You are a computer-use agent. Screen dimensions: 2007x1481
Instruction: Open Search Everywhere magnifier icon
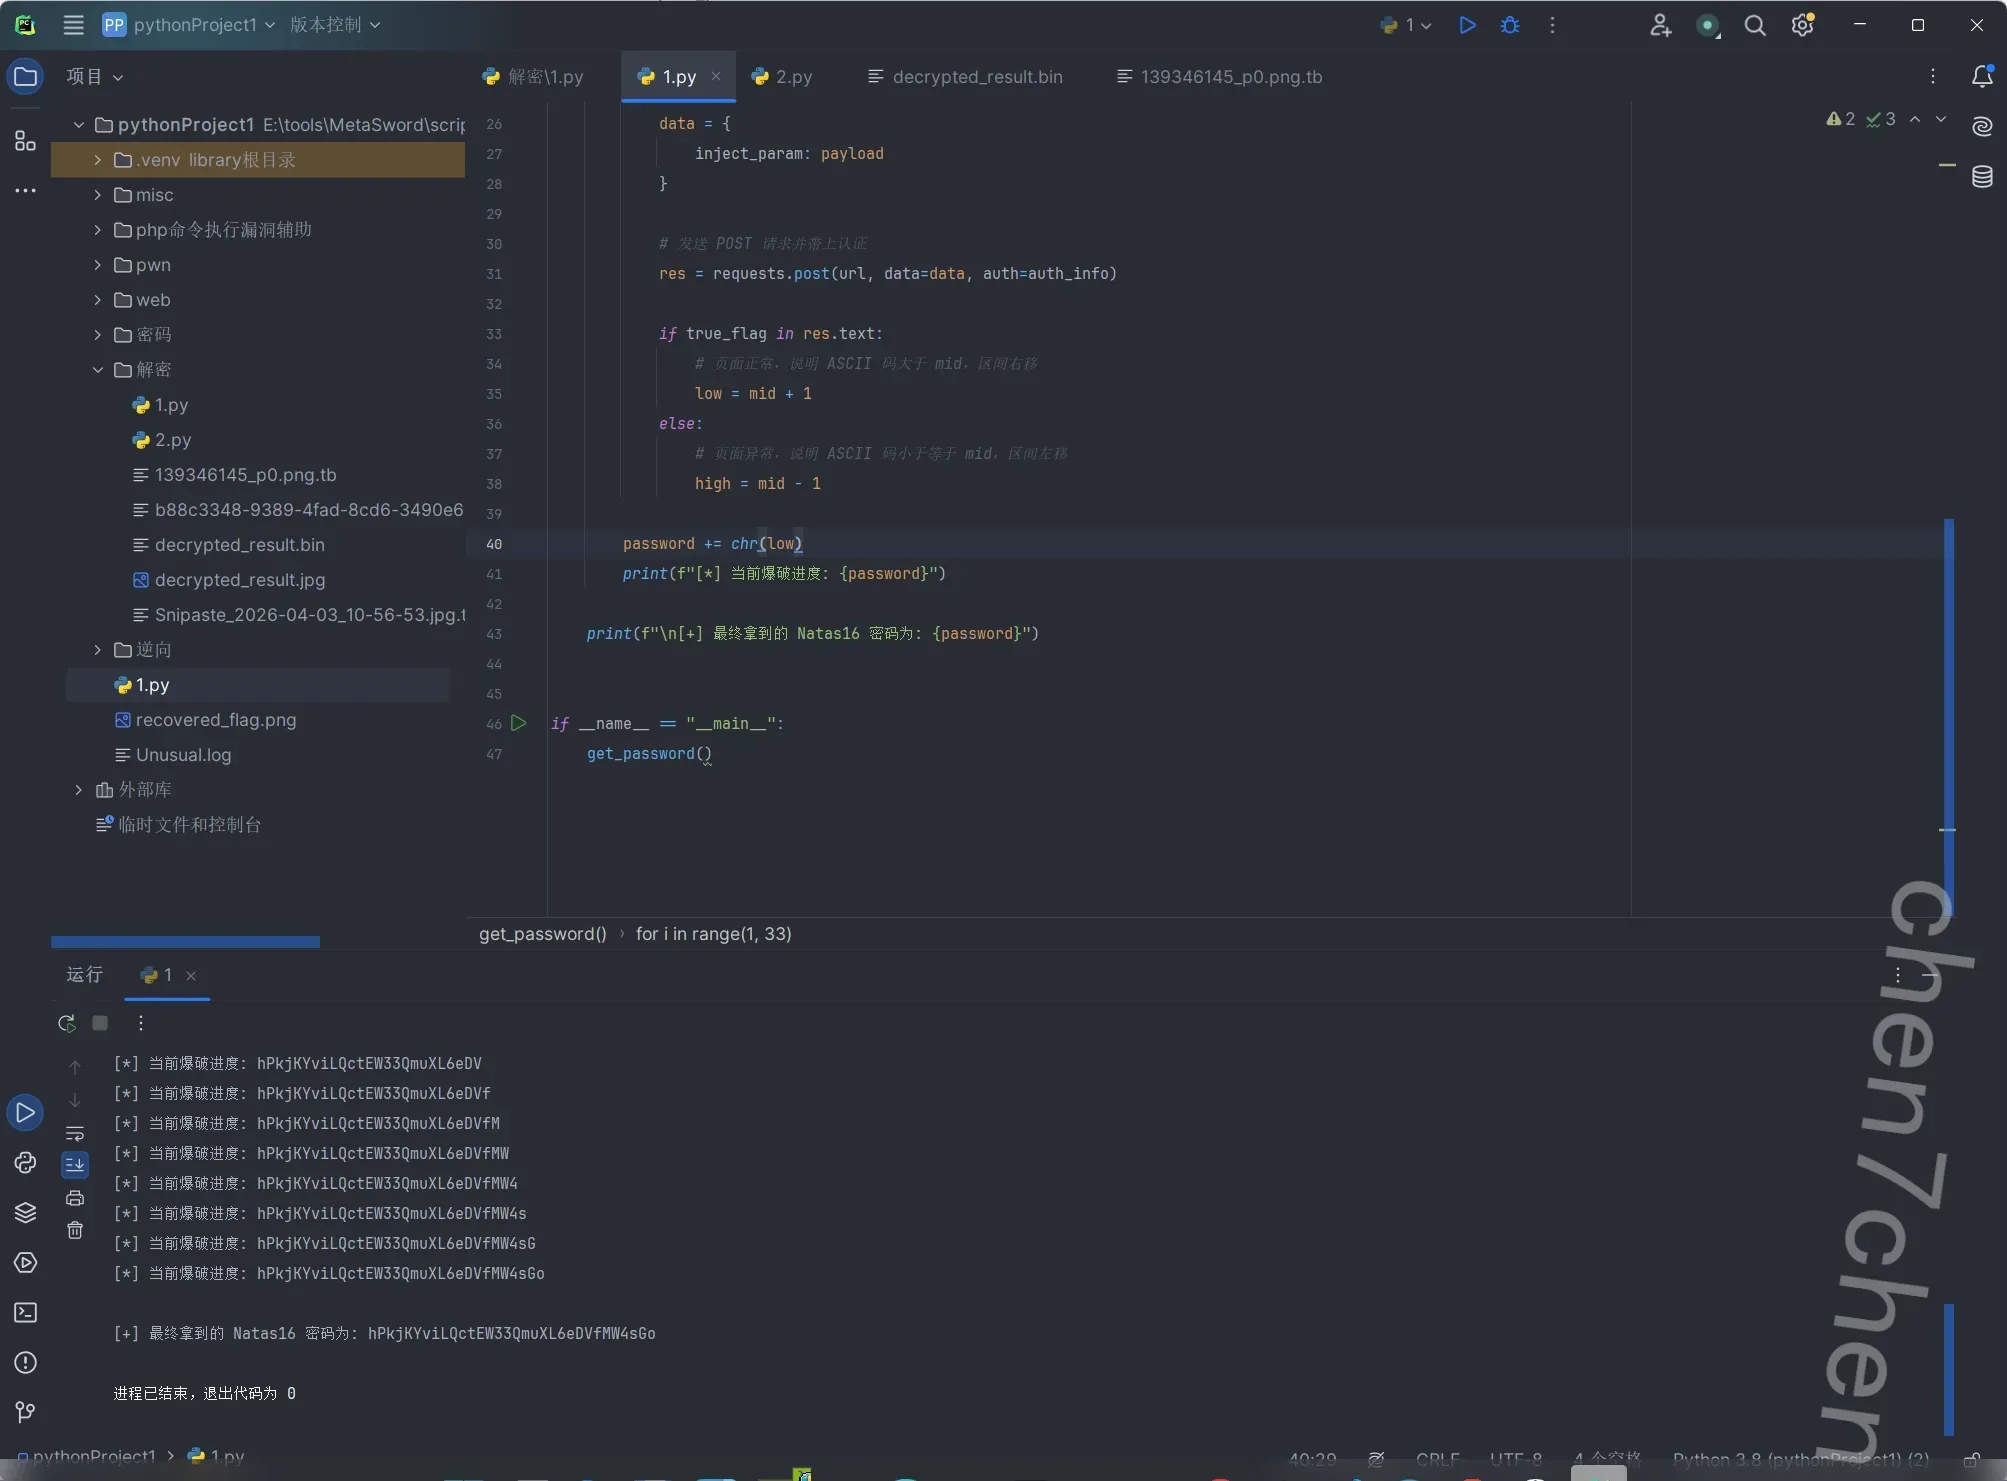click(1755, 25)
